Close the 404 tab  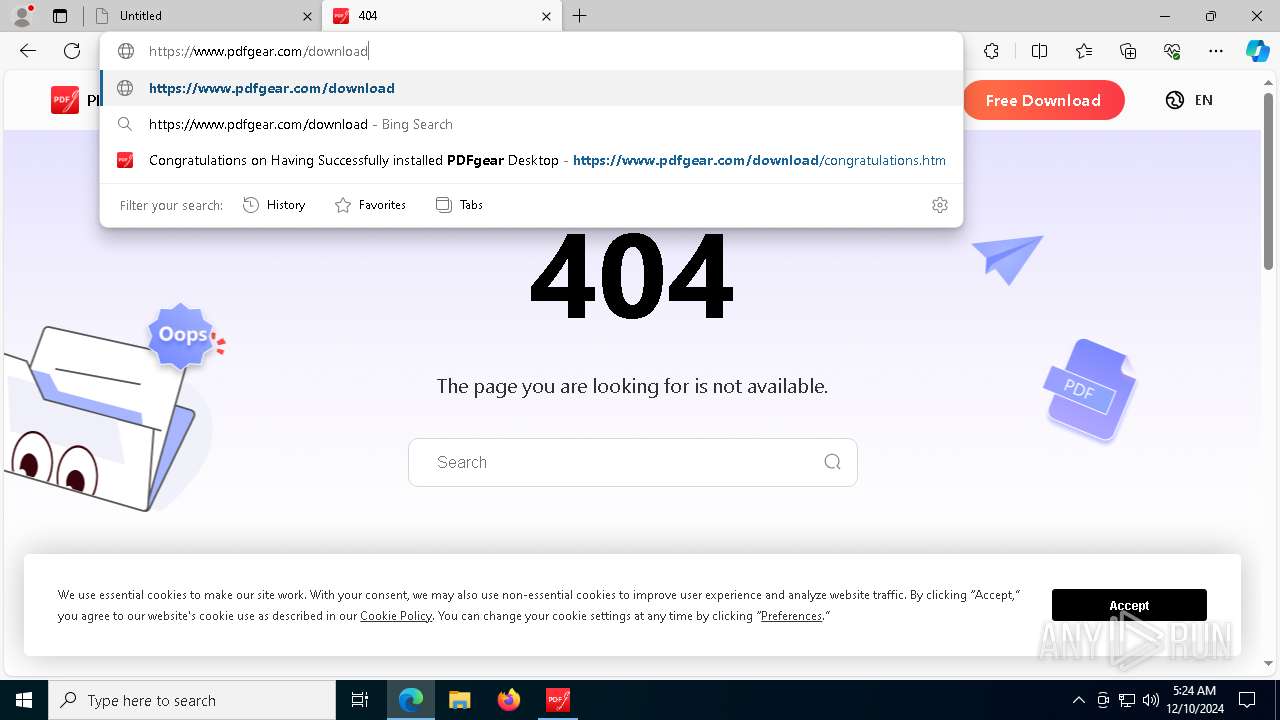pos(546,16)
